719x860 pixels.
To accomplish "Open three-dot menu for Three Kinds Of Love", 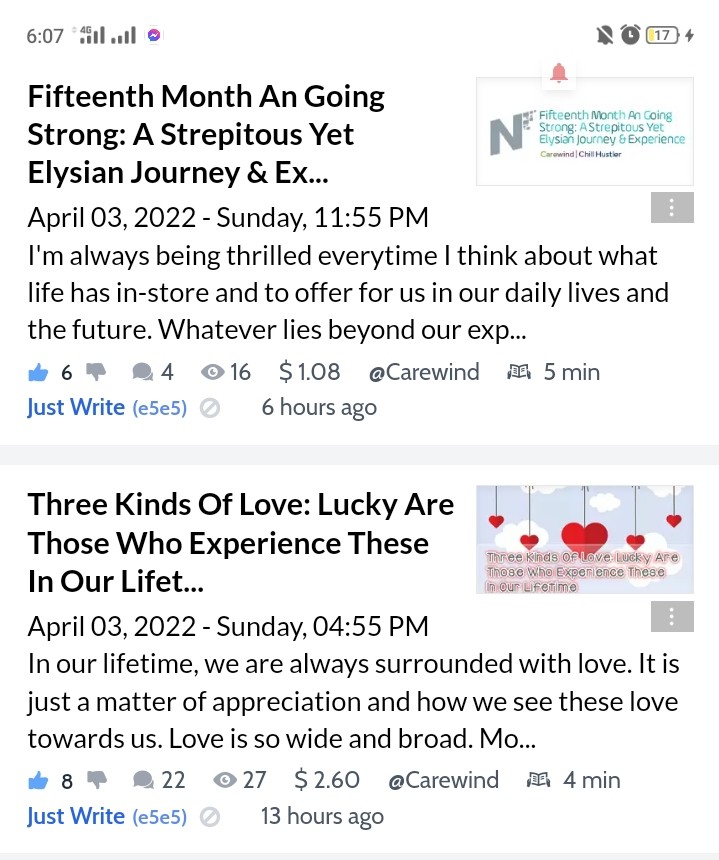I will 672,616.
